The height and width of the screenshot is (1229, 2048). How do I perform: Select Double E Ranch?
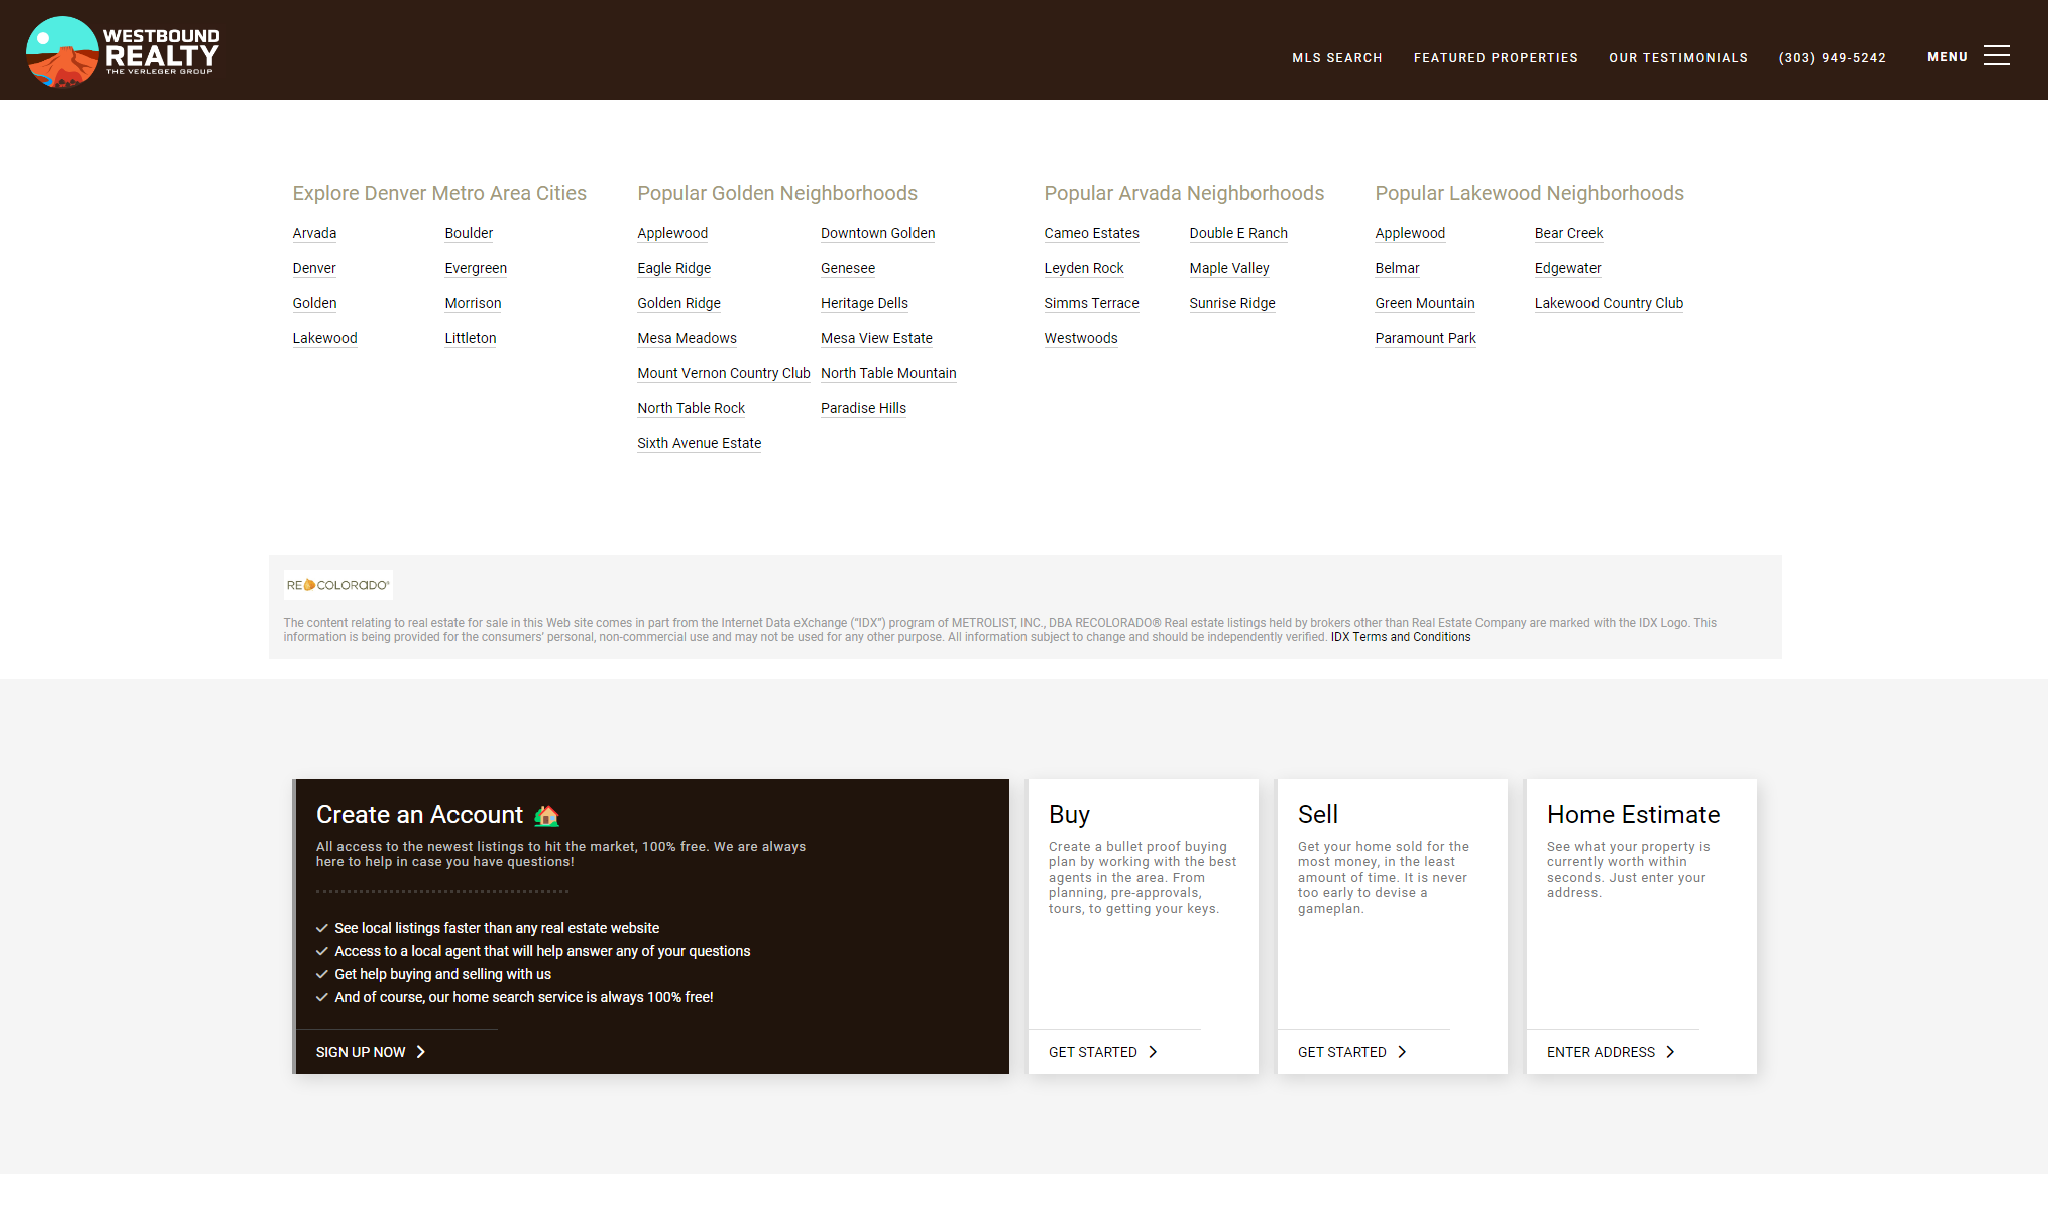[x=1238, y=233]
